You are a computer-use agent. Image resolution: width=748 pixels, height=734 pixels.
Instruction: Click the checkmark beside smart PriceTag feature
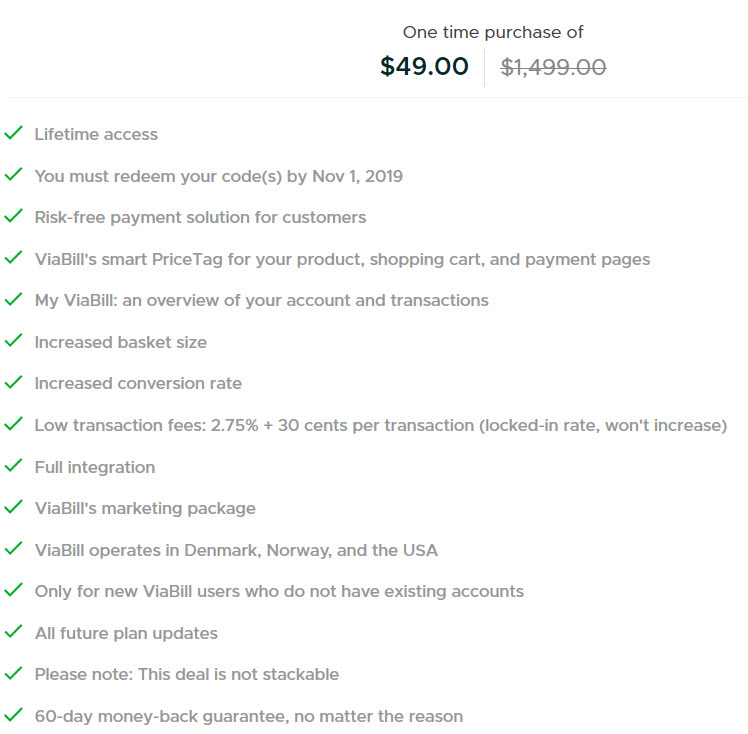coord(13,258)
